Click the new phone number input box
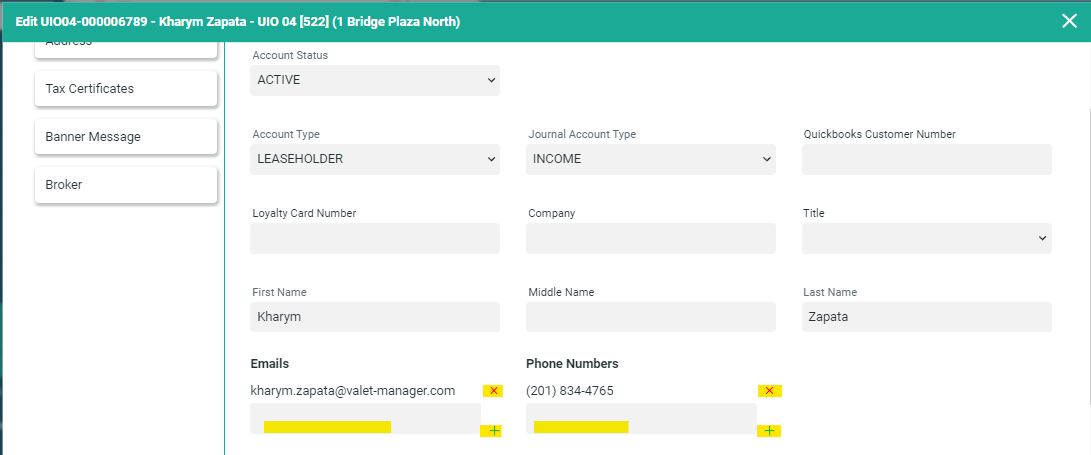1091x455 pixels. point(641,419)
